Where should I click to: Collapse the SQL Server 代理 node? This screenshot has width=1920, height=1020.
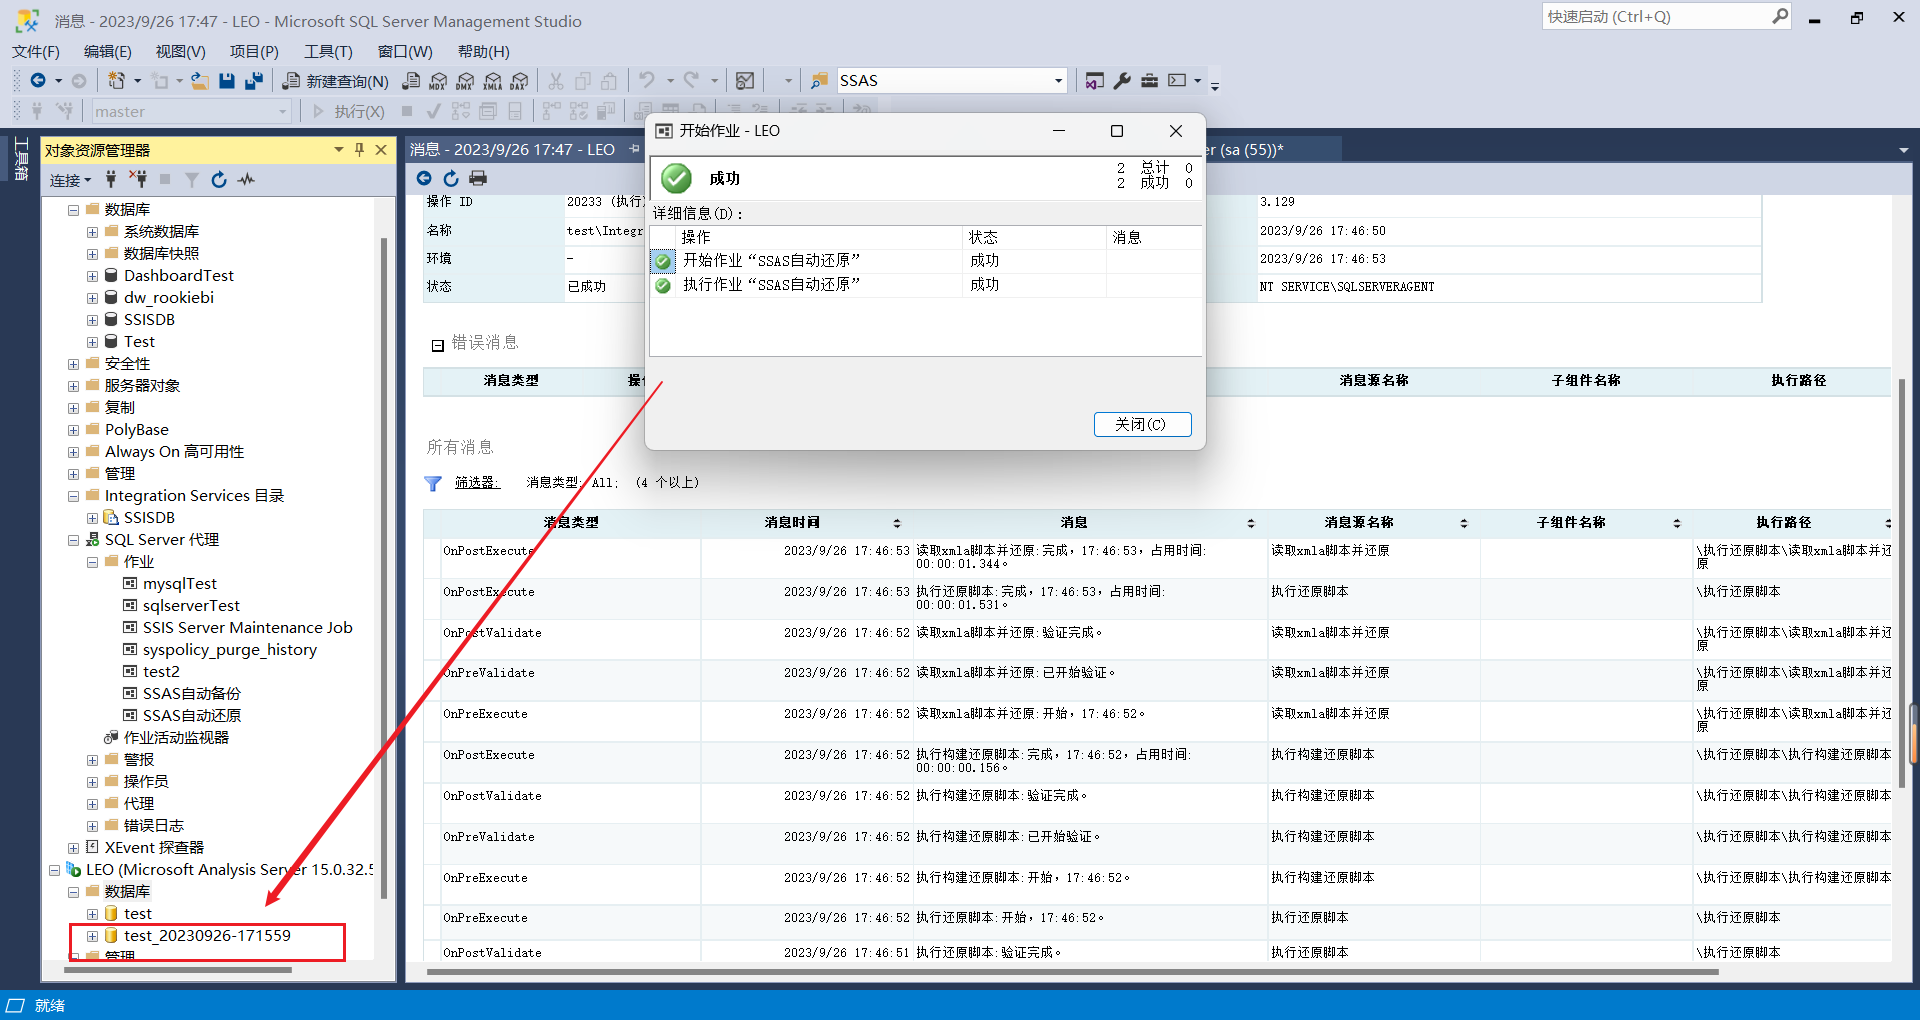tap(73, 540)
